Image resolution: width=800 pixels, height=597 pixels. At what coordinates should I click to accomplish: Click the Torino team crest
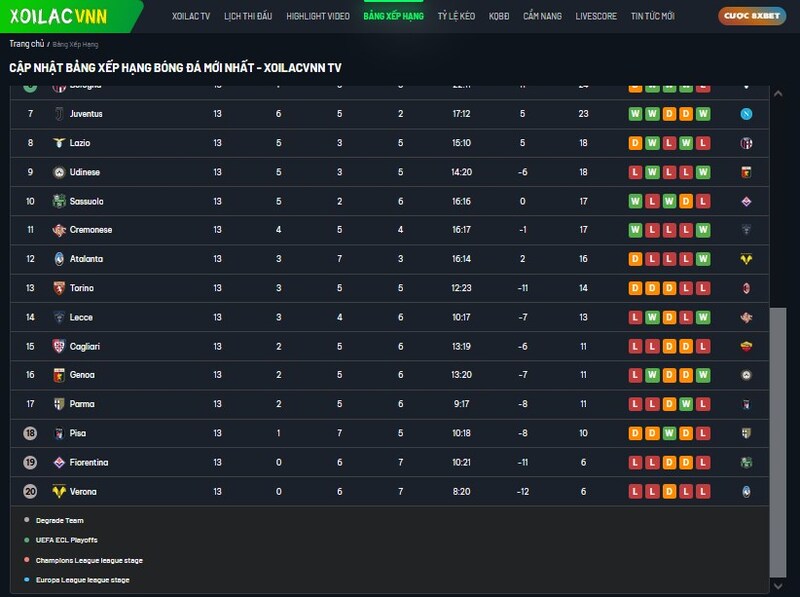[59, 288]
